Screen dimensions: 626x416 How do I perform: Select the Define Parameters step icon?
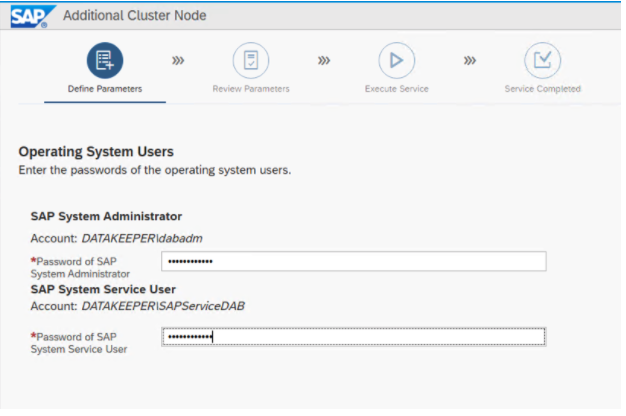point(105,60)
